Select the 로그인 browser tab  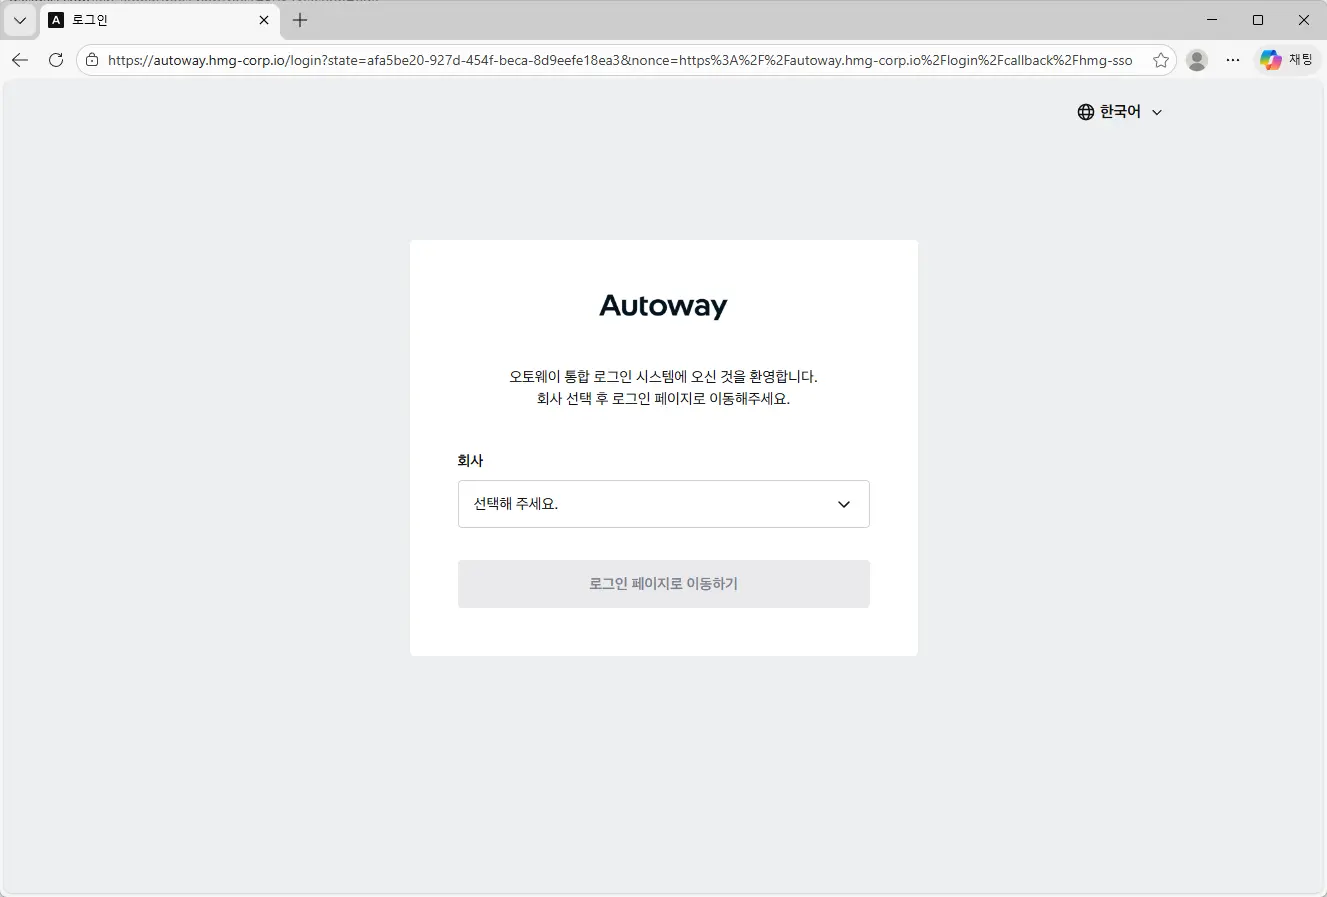(150, 20)
